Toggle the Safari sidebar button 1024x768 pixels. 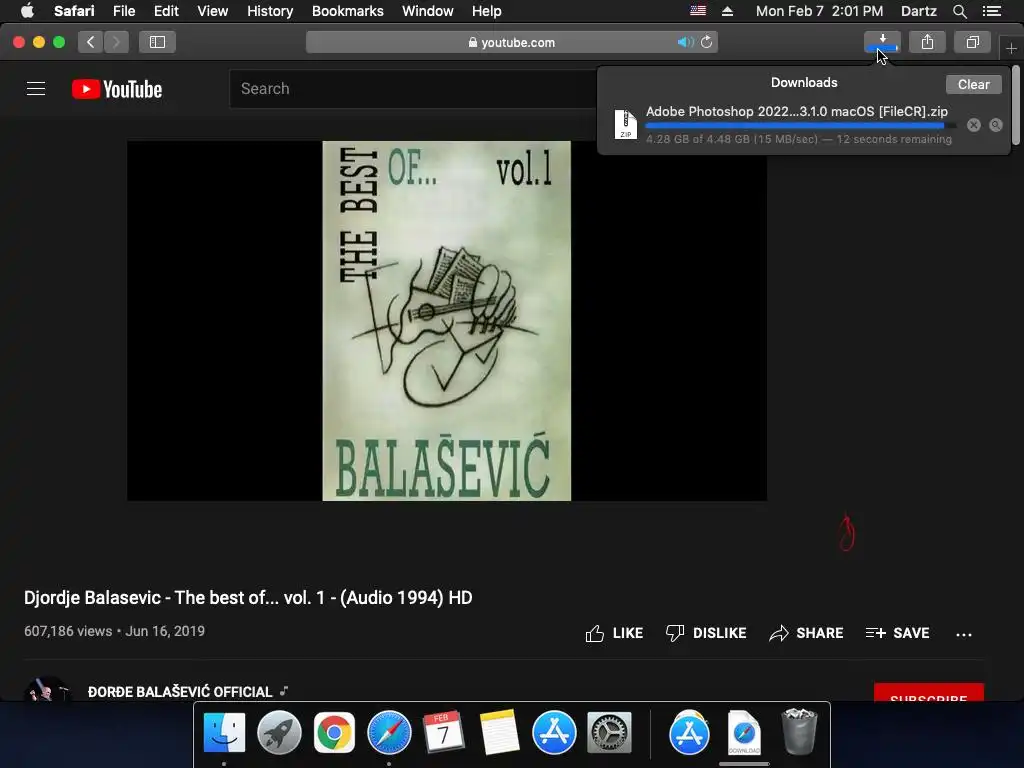coord(157,42)
